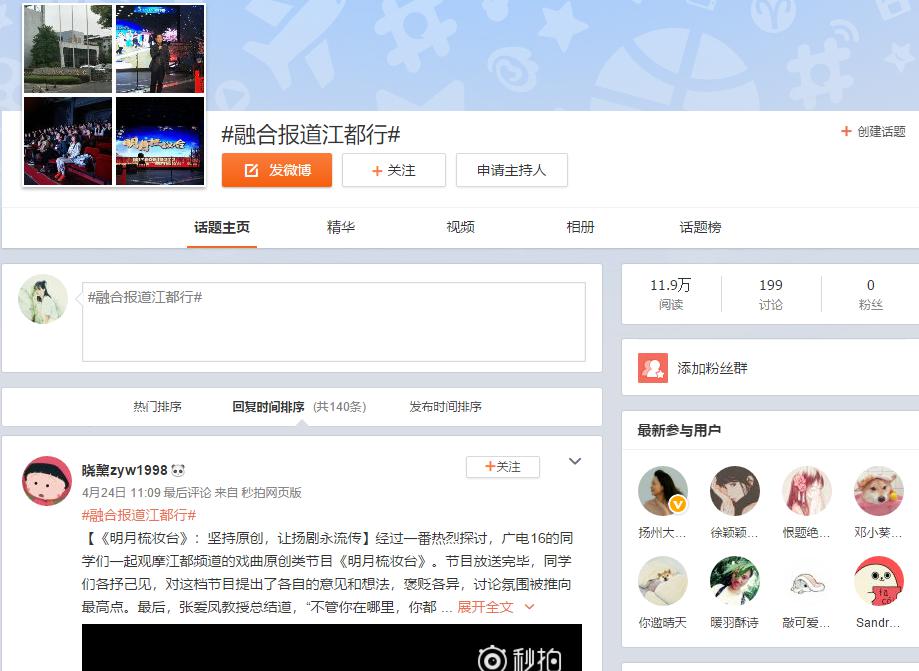The height and width of the screenshot is (671, 919).
Task: Open 徐颖颖 user avatar
Action: click(x=734, y=491)
